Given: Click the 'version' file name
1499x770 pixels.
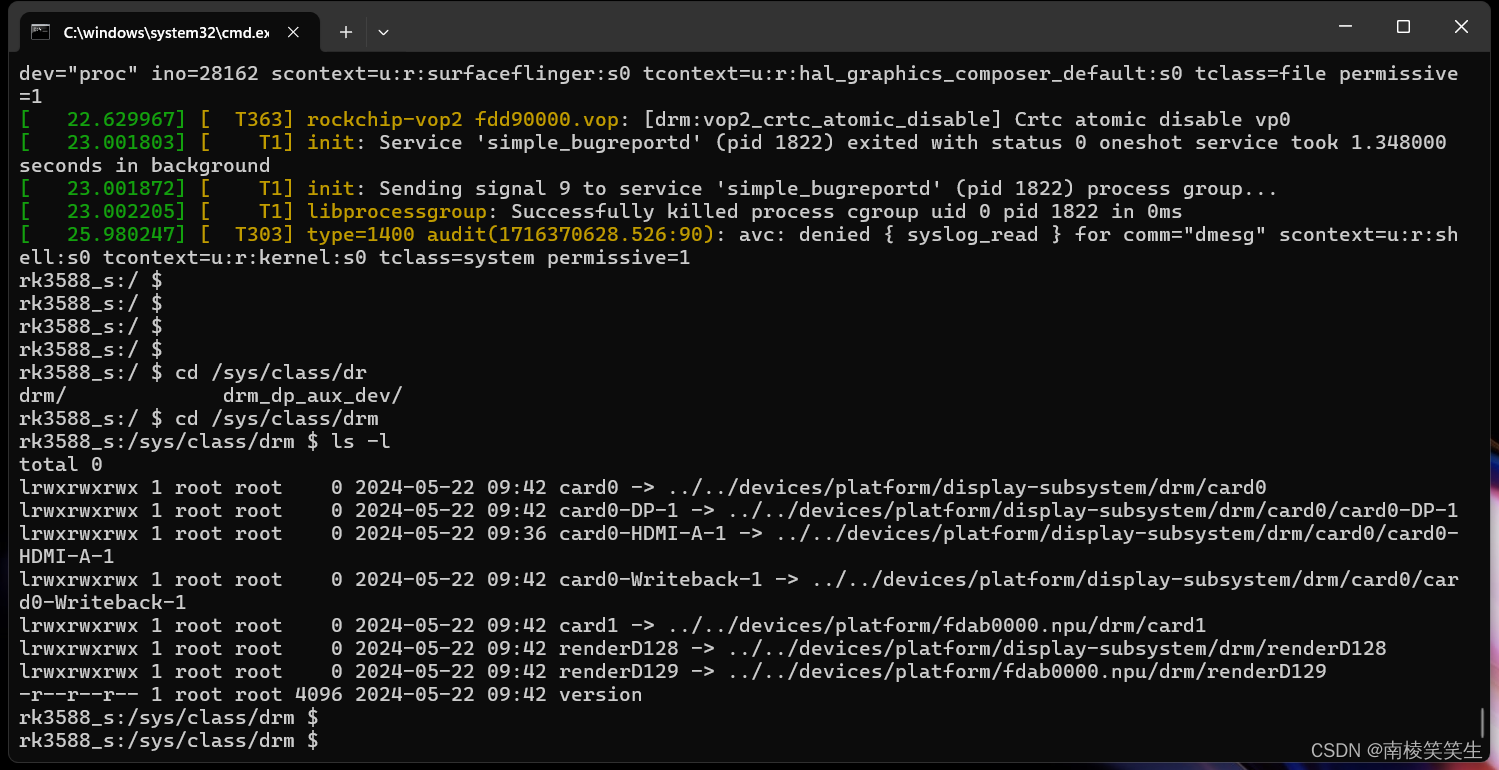Looking at the screenshot, I should click(600, 694).
